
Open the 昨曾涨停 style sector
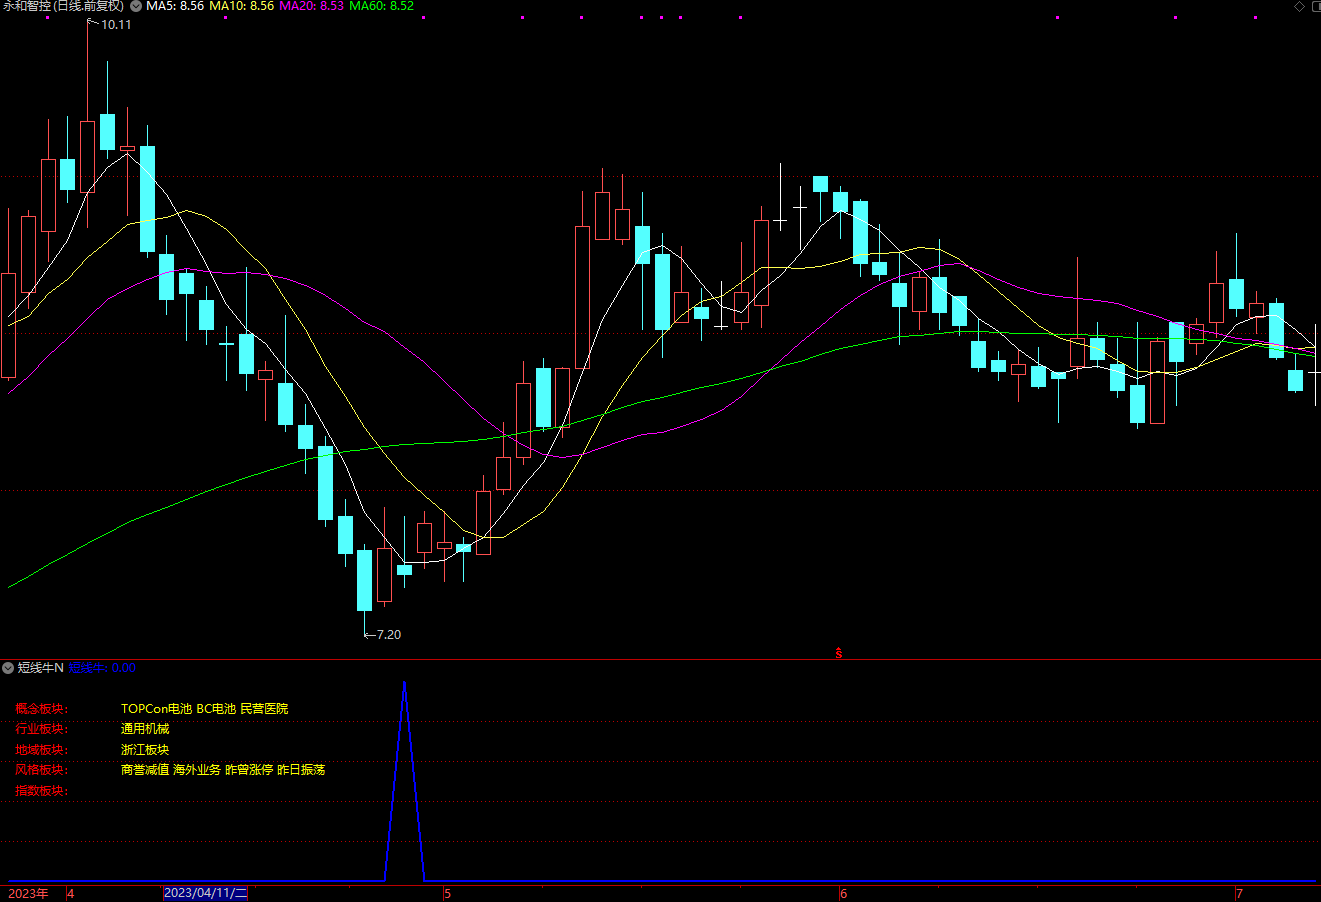[249, 770]
